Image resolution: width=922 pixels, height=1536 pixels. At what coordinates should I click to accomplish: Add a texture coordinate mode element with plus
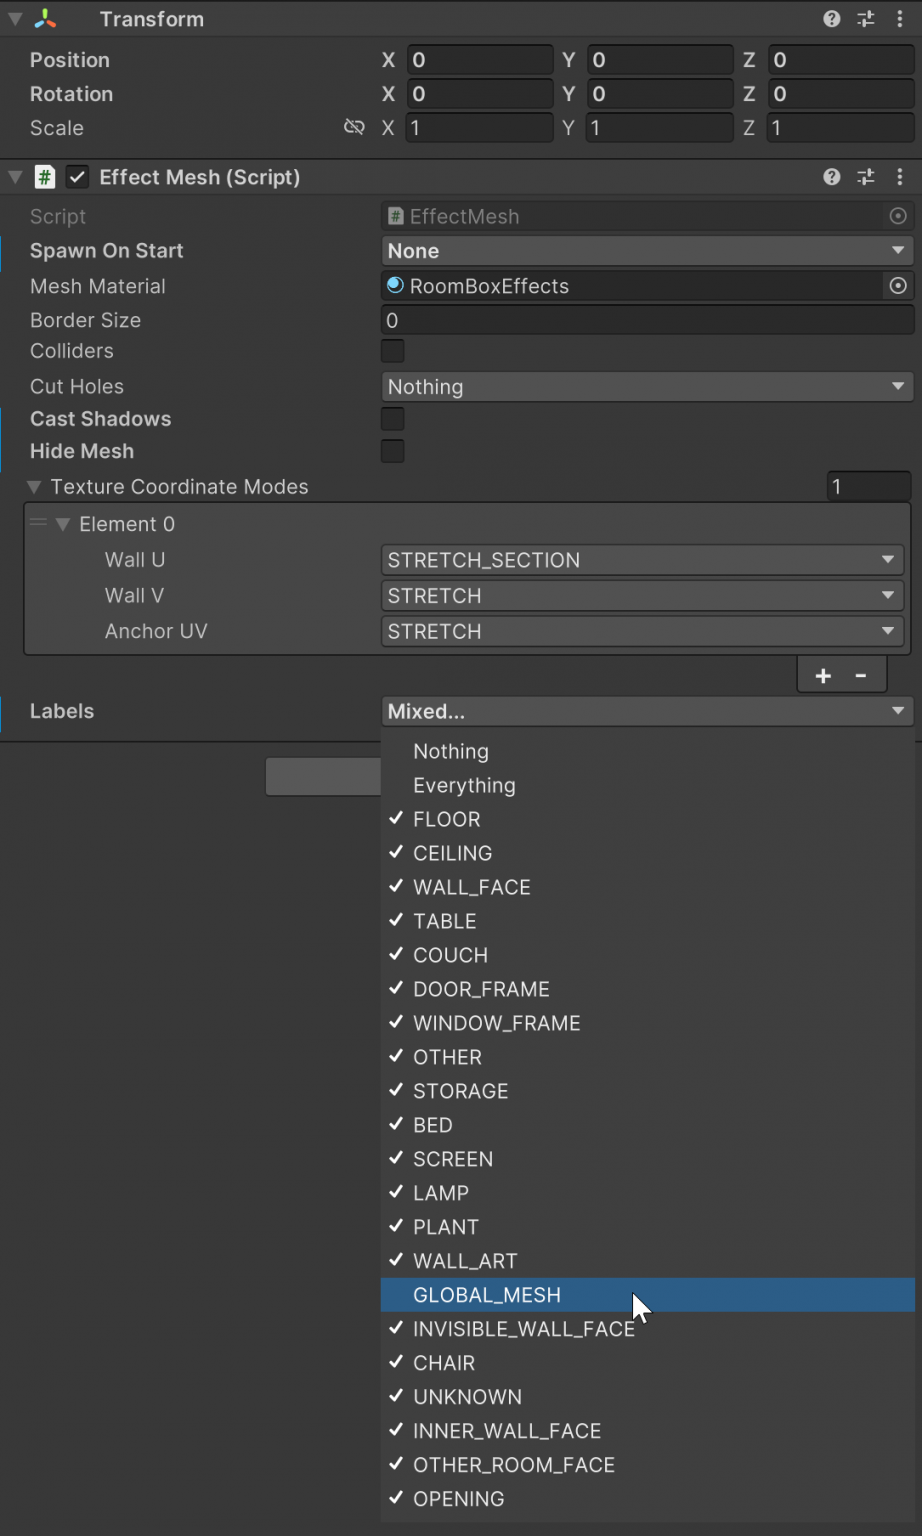tap(823, 676)
